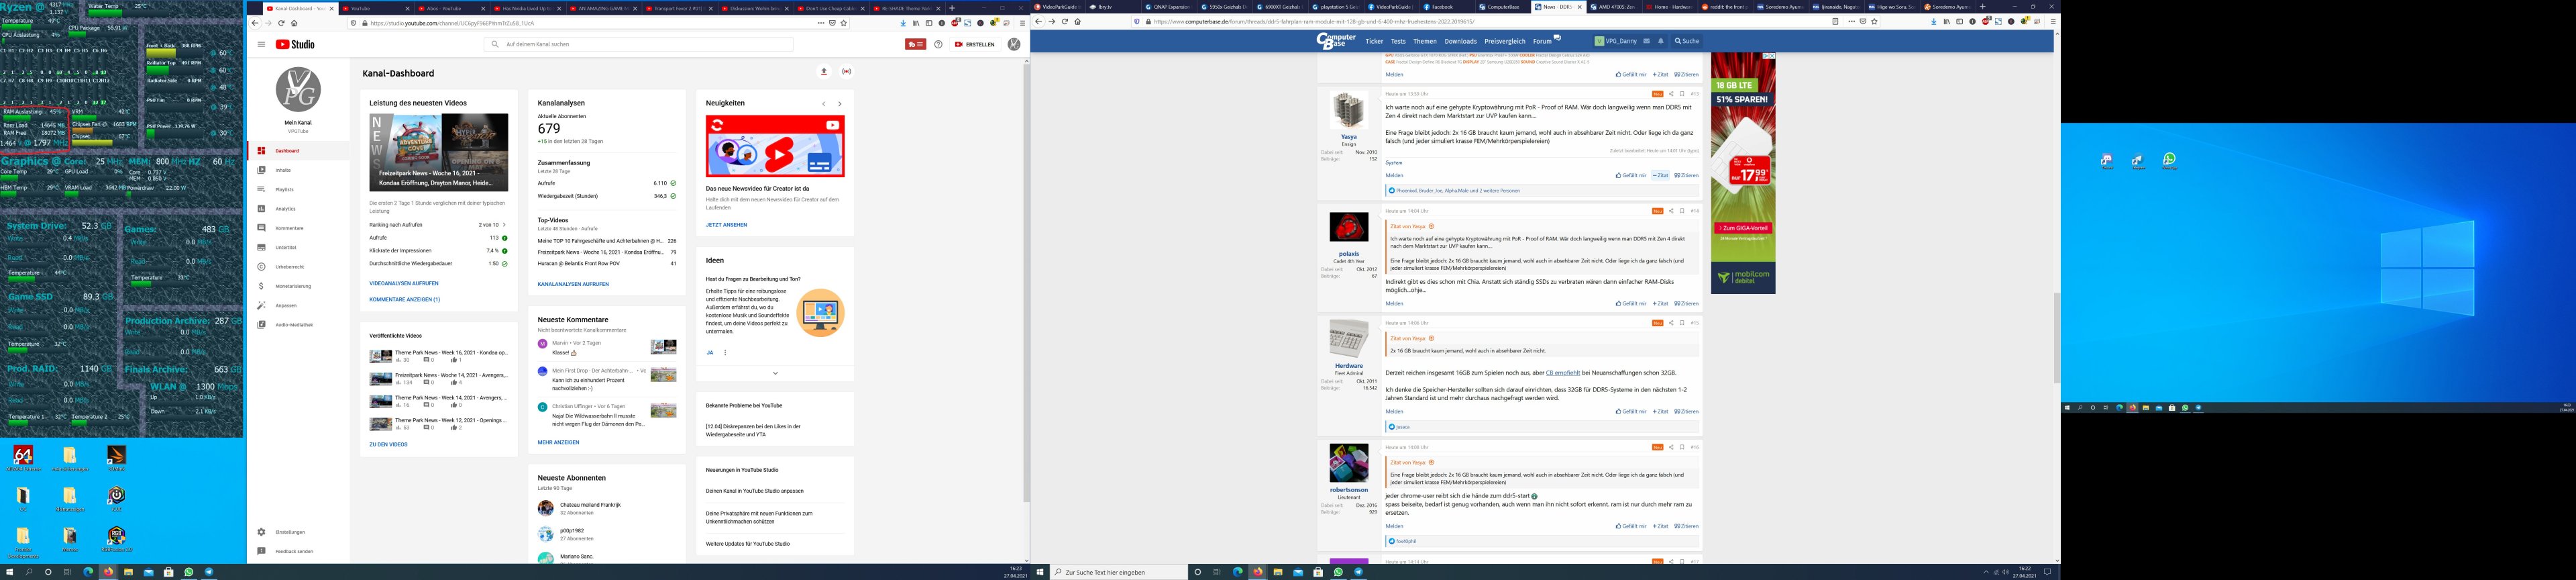Open Inhalte in YouTube Studio sidebar
The width and height of the screenshot is (2576, 580).
click(x=298, y=170)
